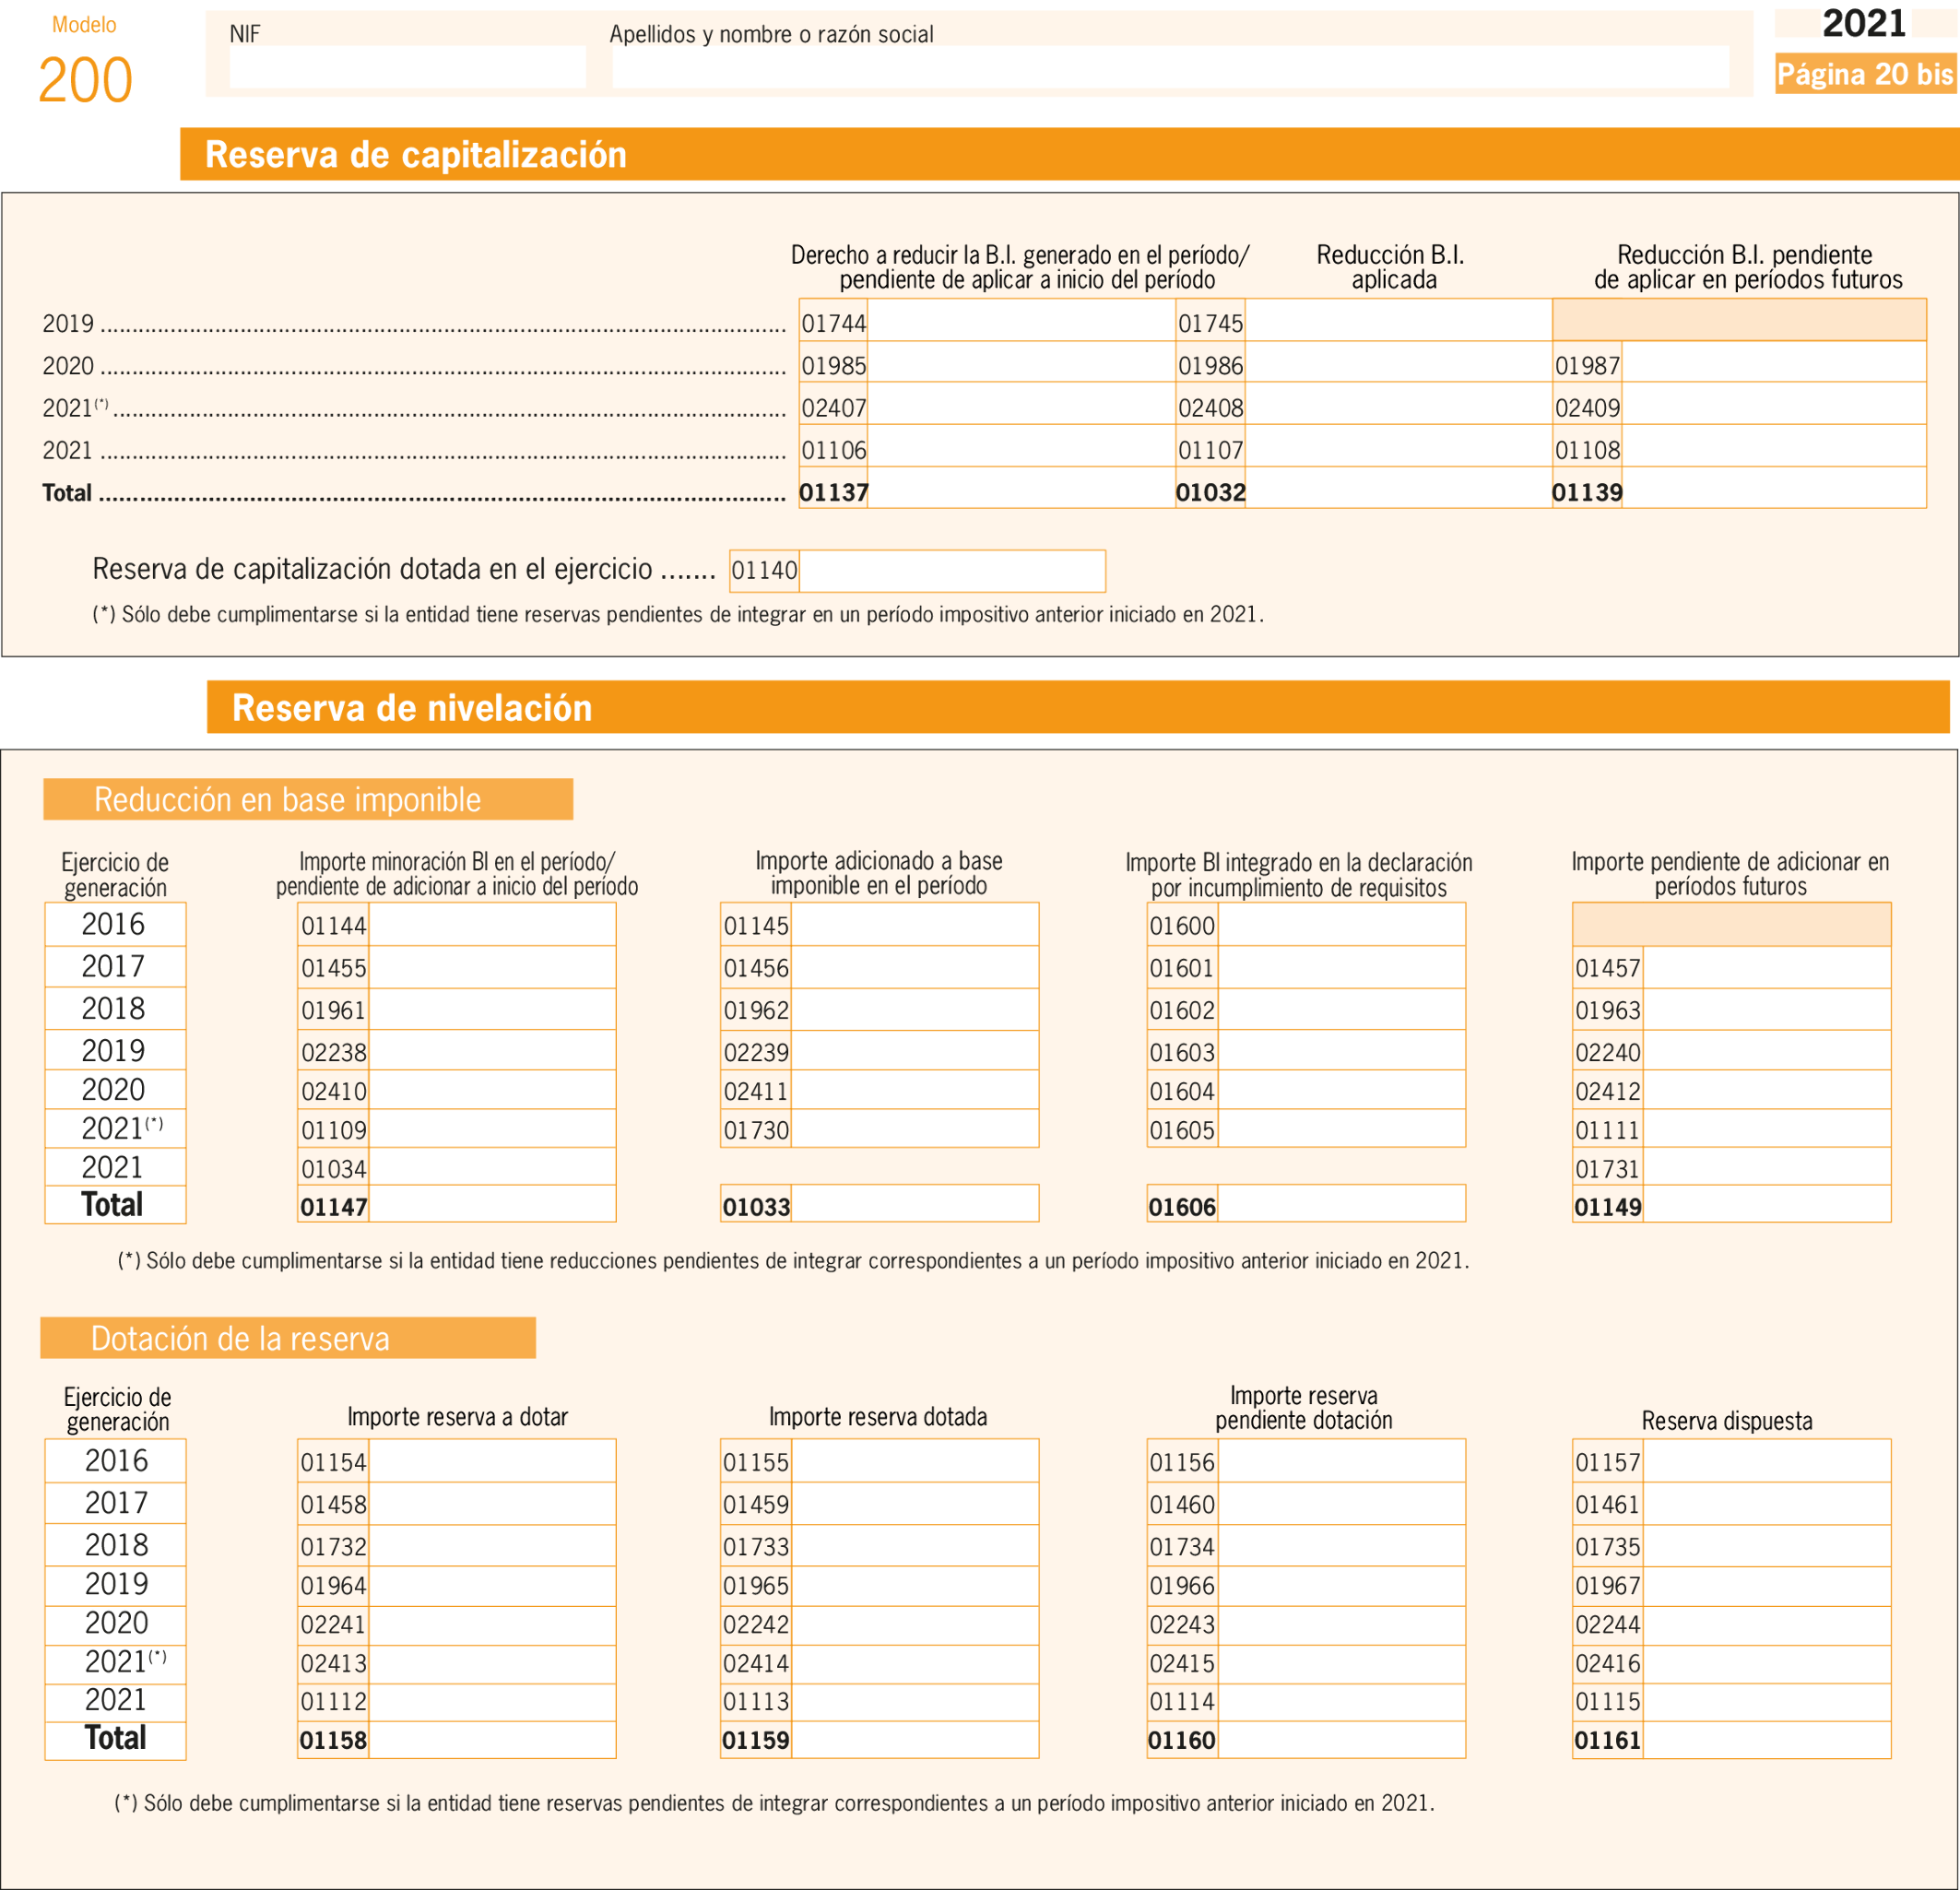Click field 01108 for year 2021

[1774, 447]
